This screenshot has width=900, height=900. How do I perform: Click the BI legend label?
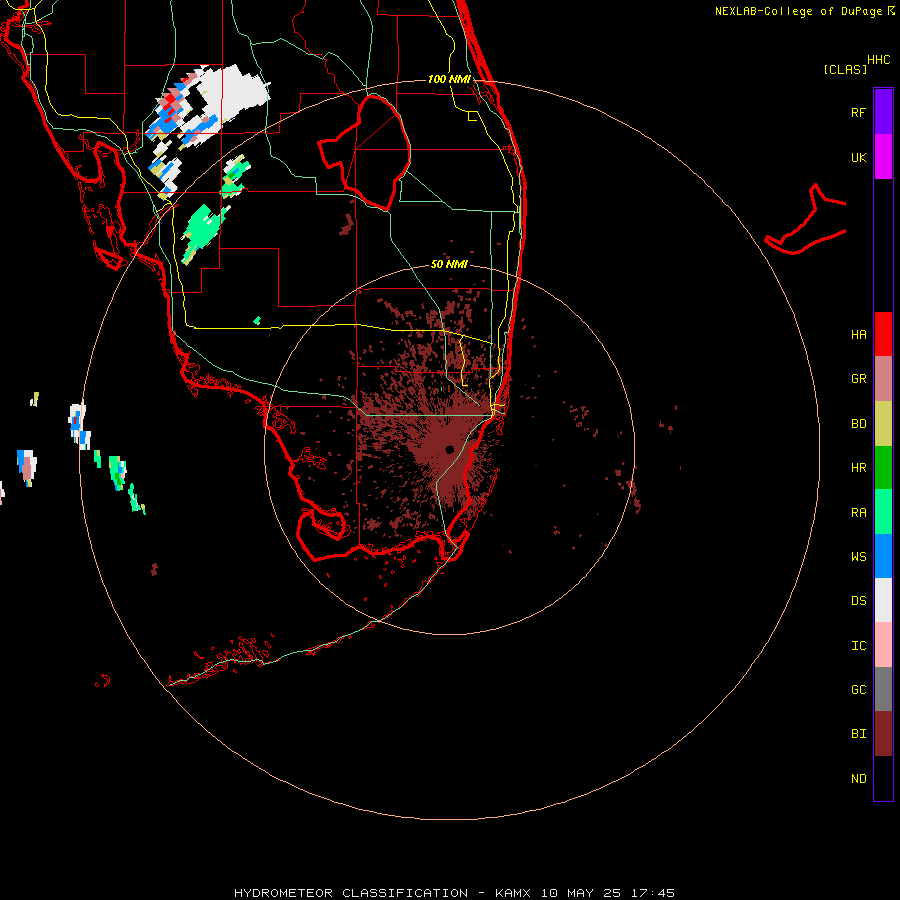tap(858, 734)
